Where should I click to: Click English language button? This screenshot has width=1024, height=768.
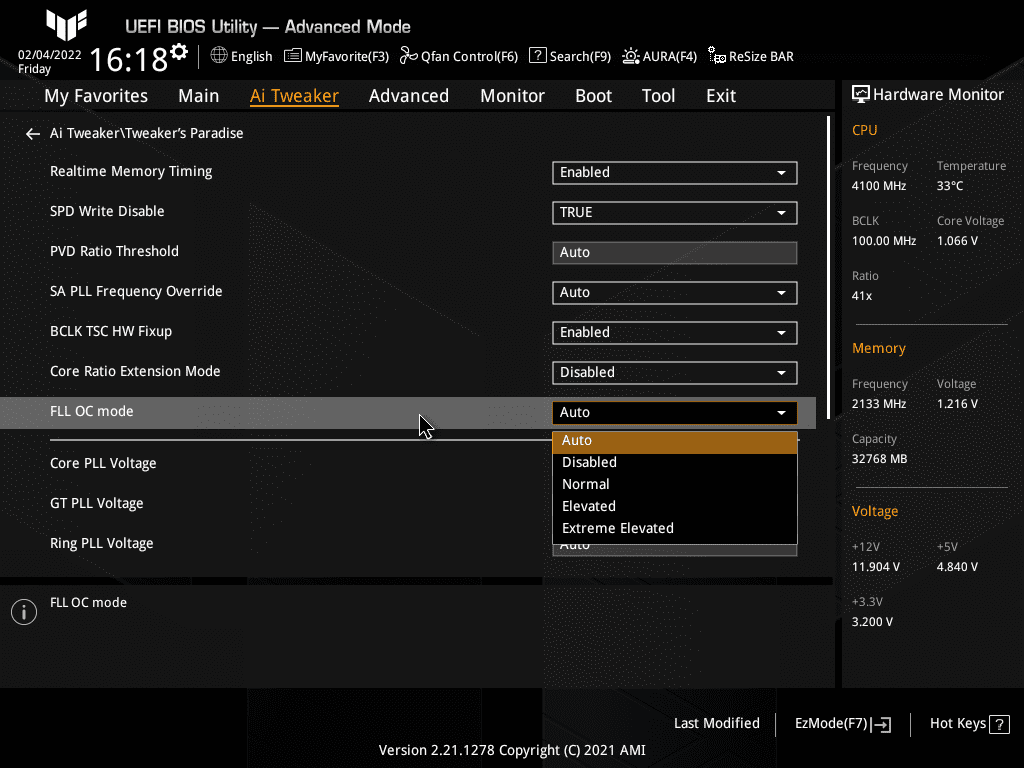click(241, 56)
